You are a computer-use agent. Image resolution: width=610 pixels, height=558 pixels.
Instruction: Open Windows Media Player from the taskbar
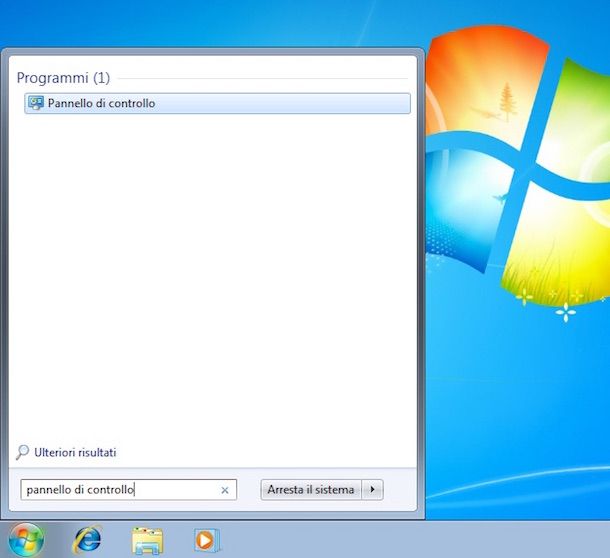207,540
